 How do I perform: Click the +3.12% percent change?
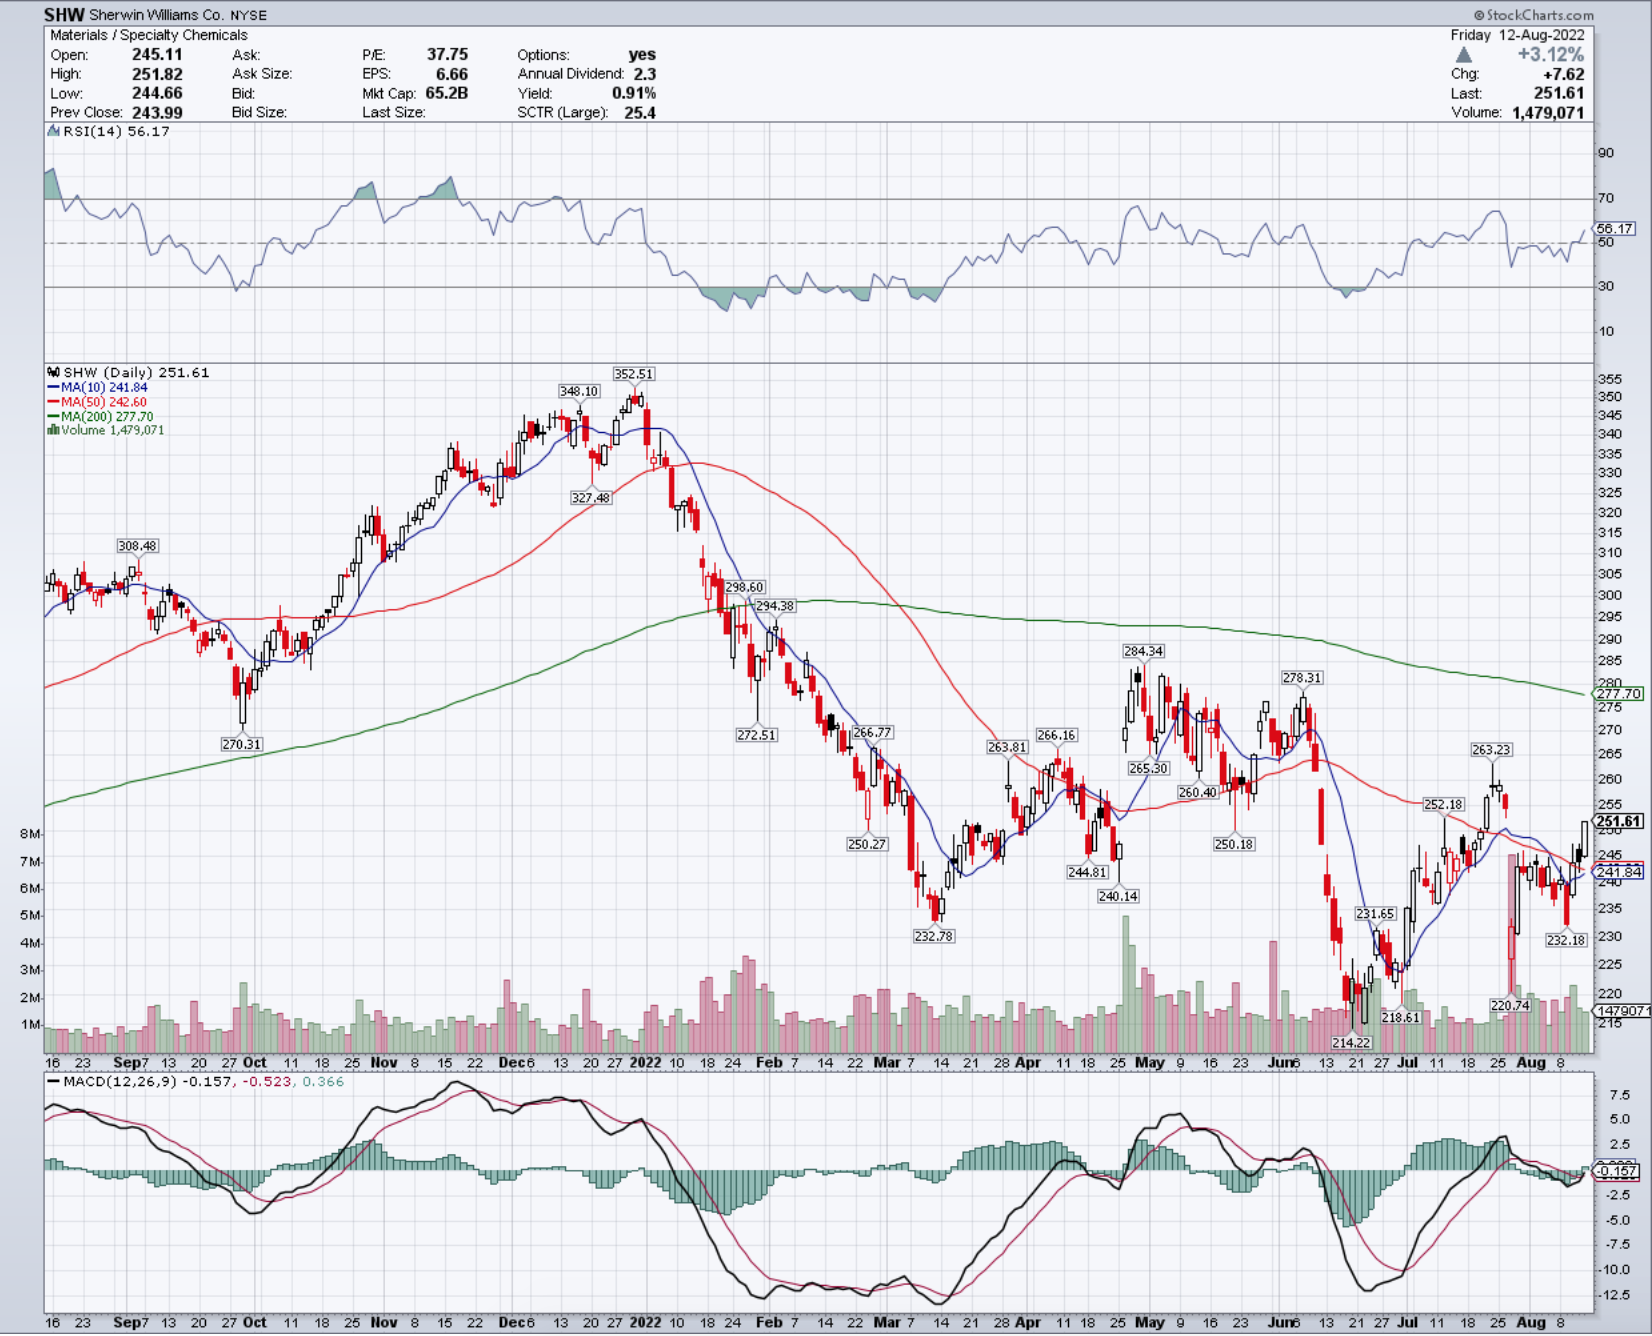tap(1551, 55)
